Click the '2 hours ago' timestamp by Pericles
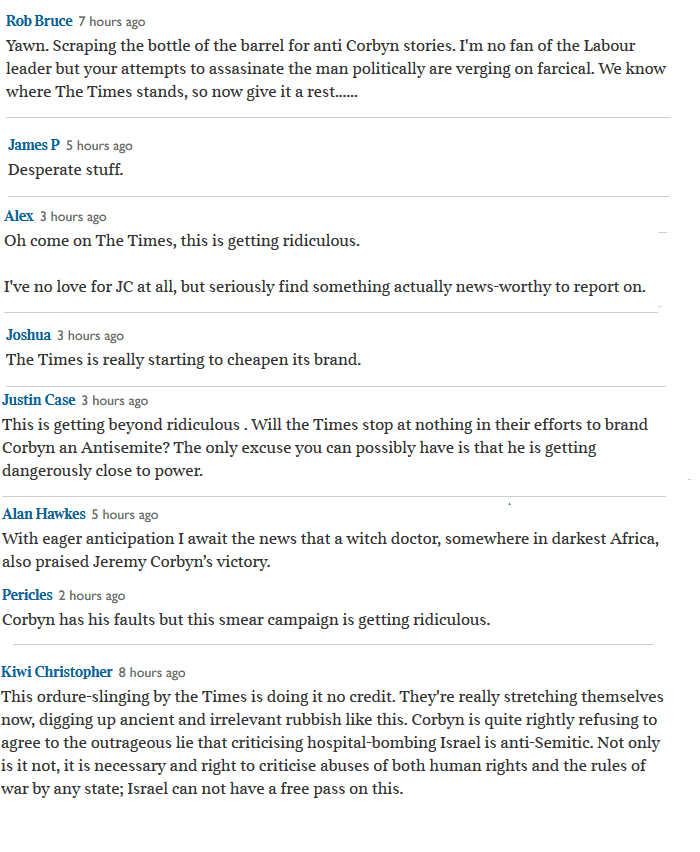The image size is (700, 852). tap(92, 596)
